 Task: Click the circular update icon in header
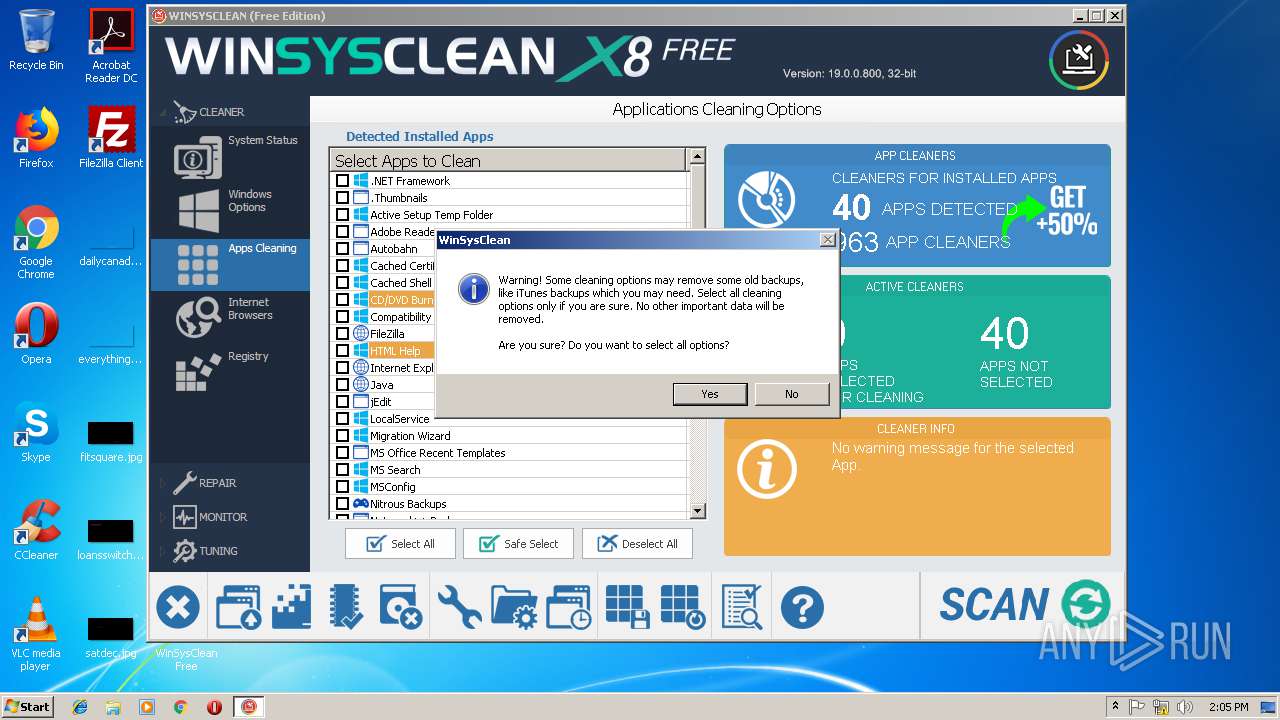coord(1079,60)
